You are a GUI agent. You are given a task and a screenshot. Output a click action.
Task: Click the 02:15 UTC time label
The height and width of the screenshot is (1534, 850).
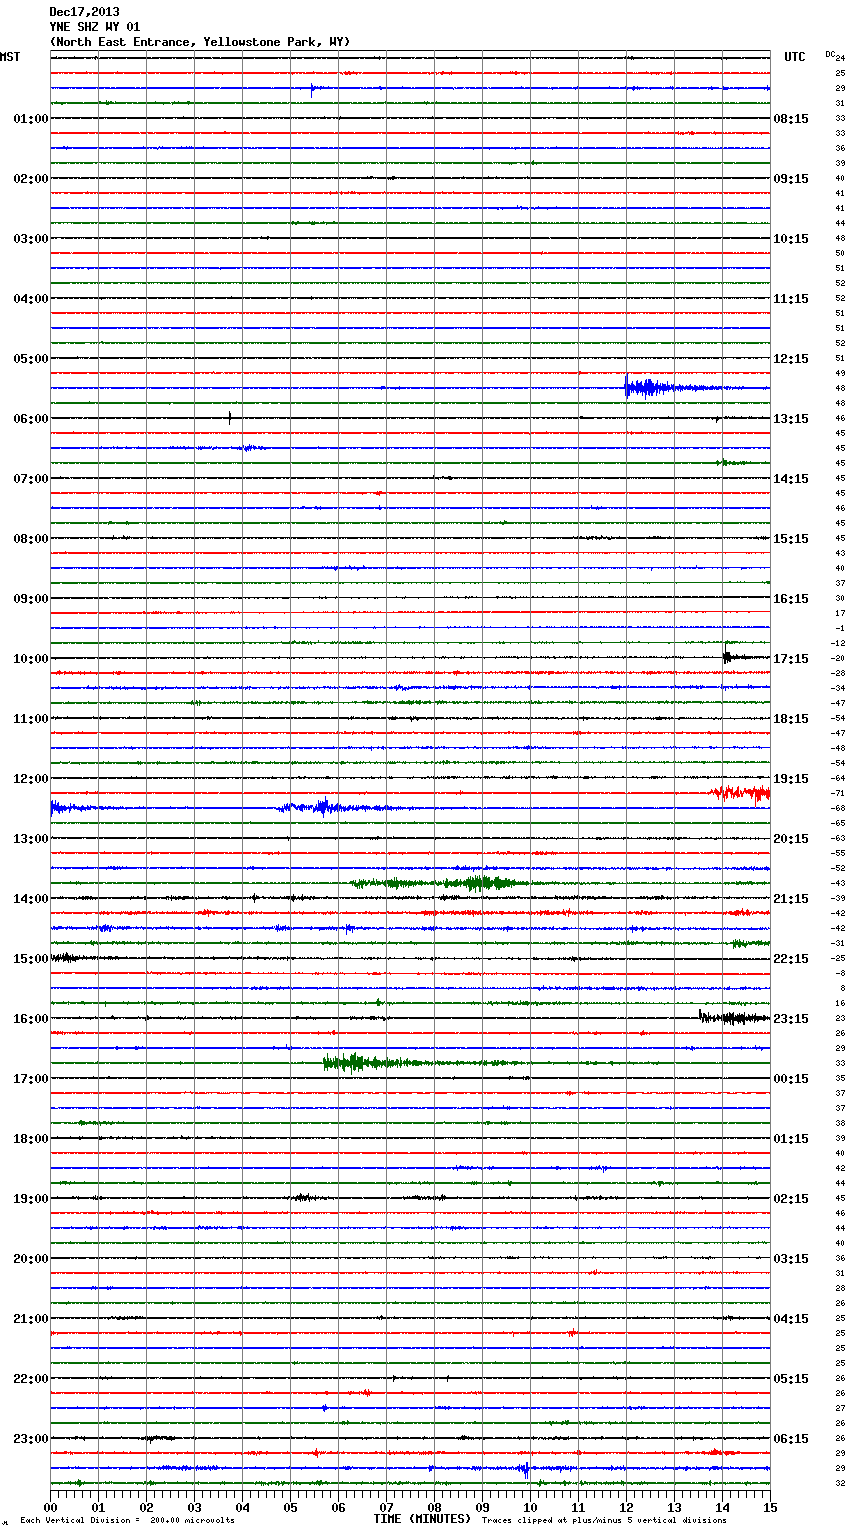click(791, 1199)
